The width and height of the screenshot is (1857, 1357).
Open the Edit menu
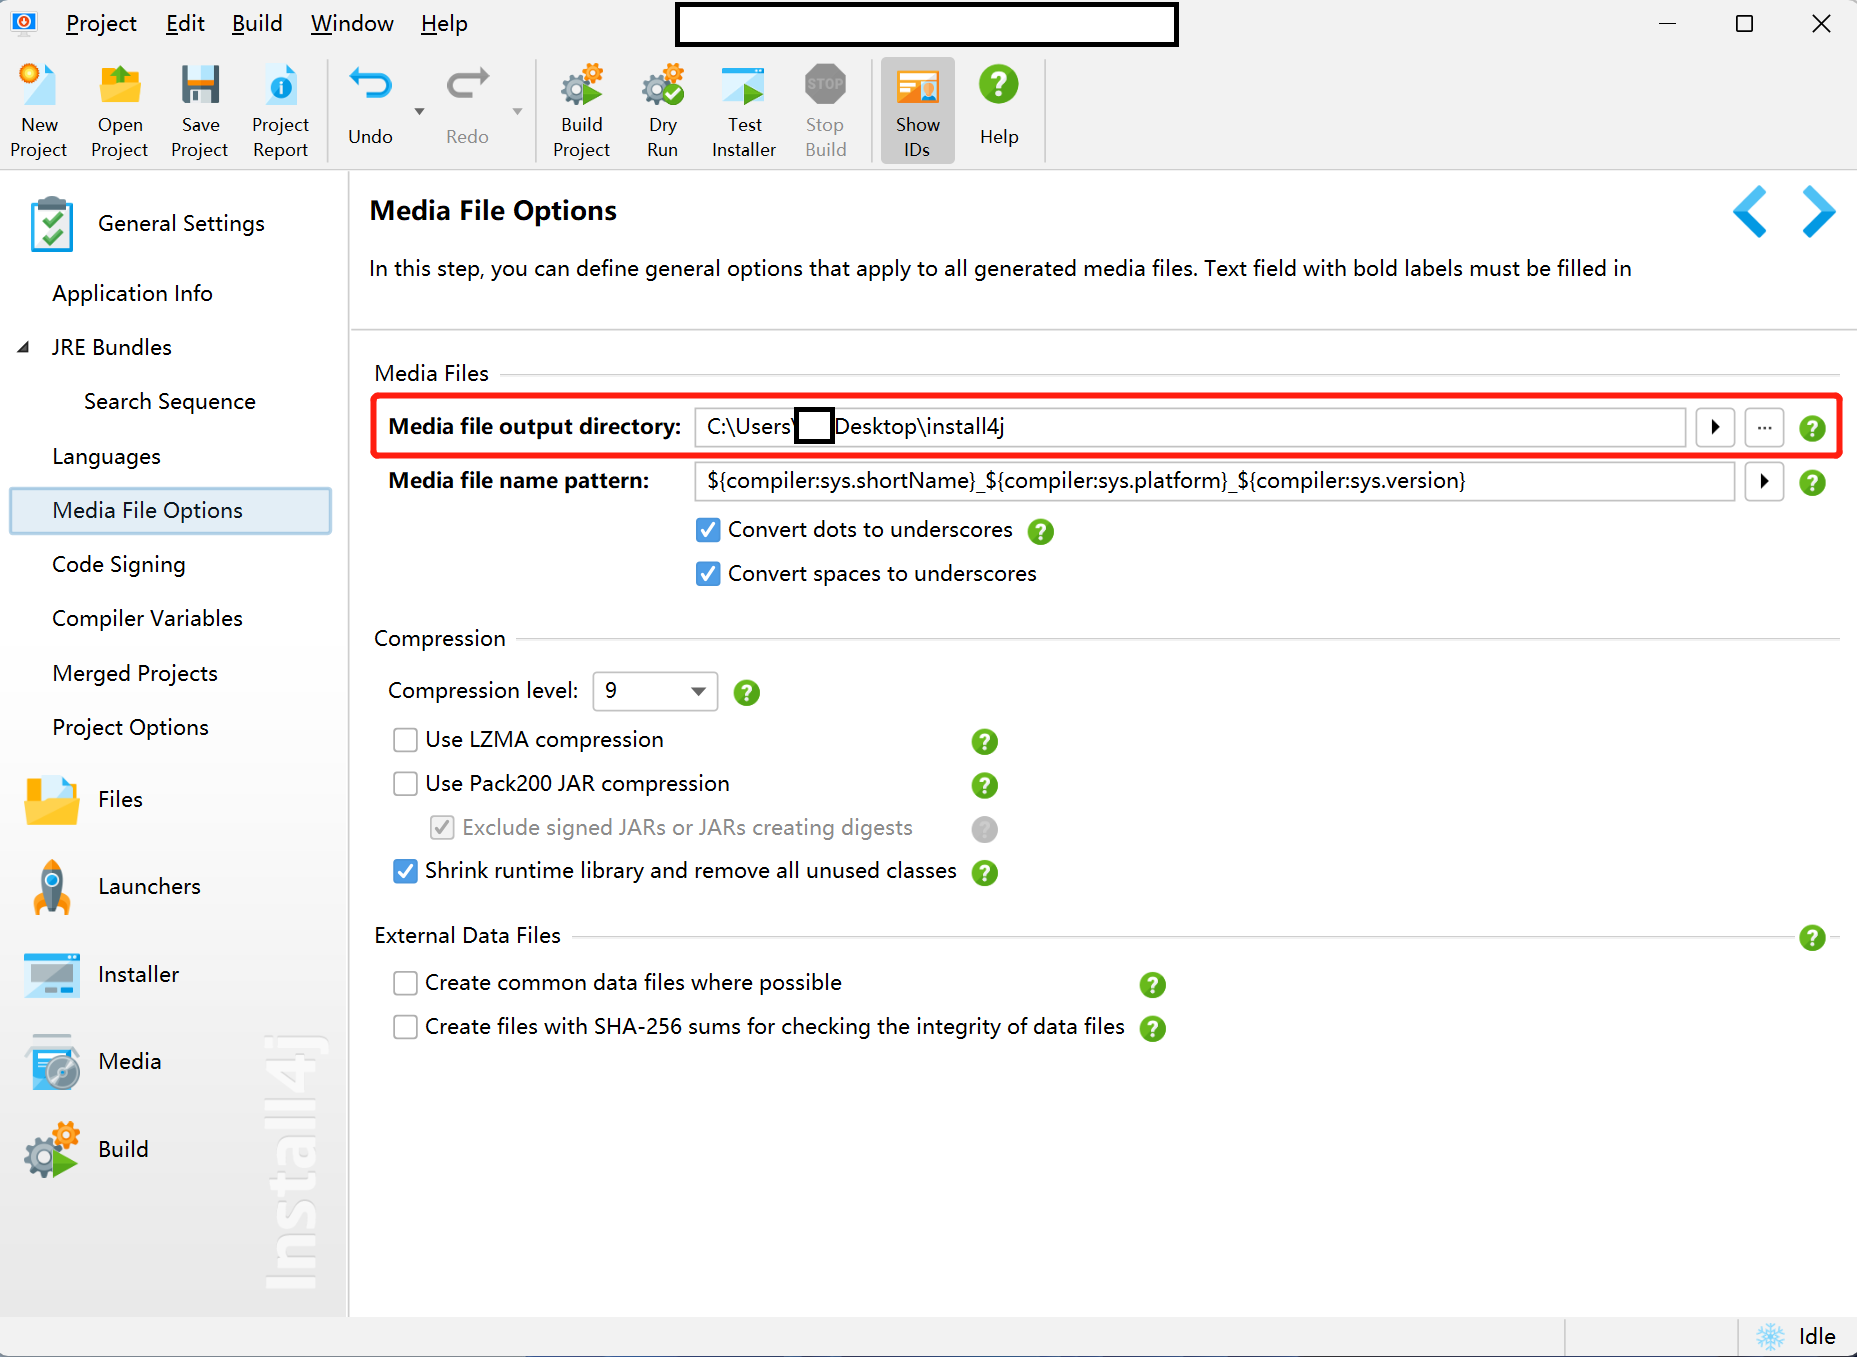[185, 23]
